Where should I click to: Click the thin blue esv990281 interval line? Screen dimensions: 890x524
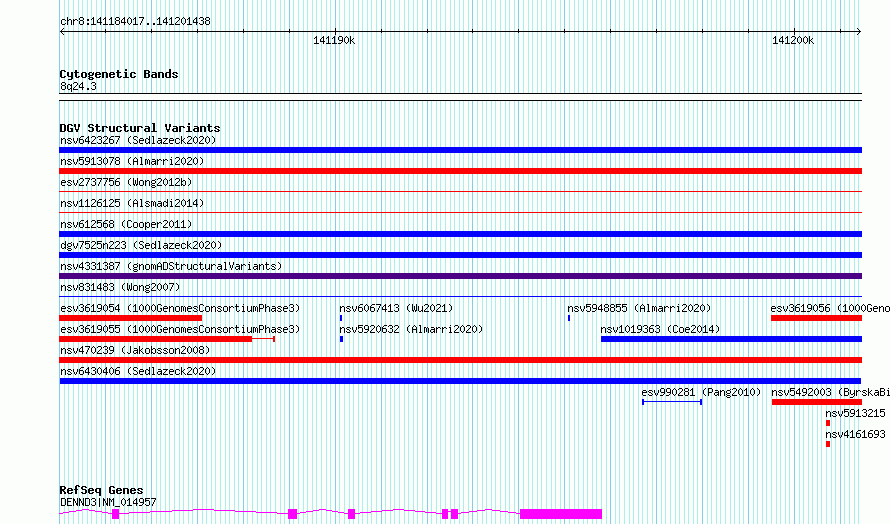(672, 402)
